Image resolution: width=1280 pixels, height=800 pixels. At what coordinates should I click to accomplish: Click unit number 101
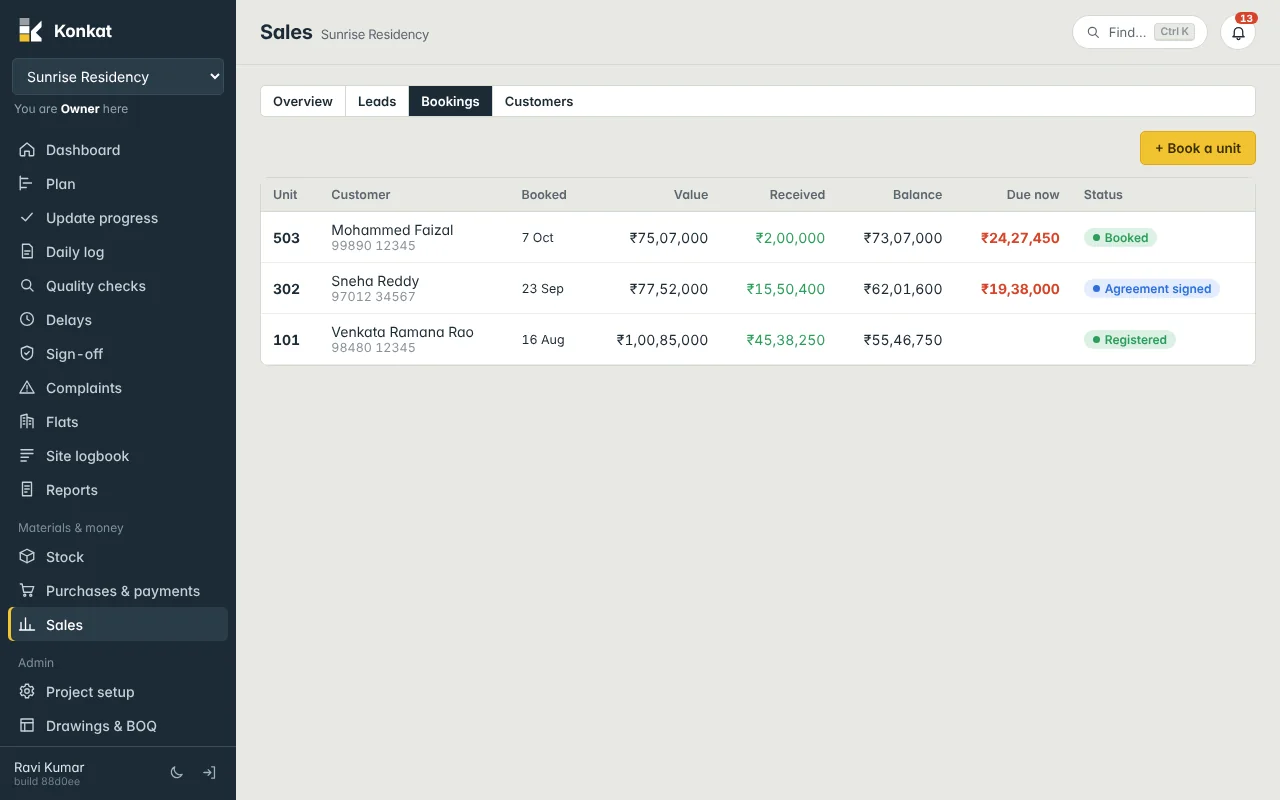tap(286, 340)
